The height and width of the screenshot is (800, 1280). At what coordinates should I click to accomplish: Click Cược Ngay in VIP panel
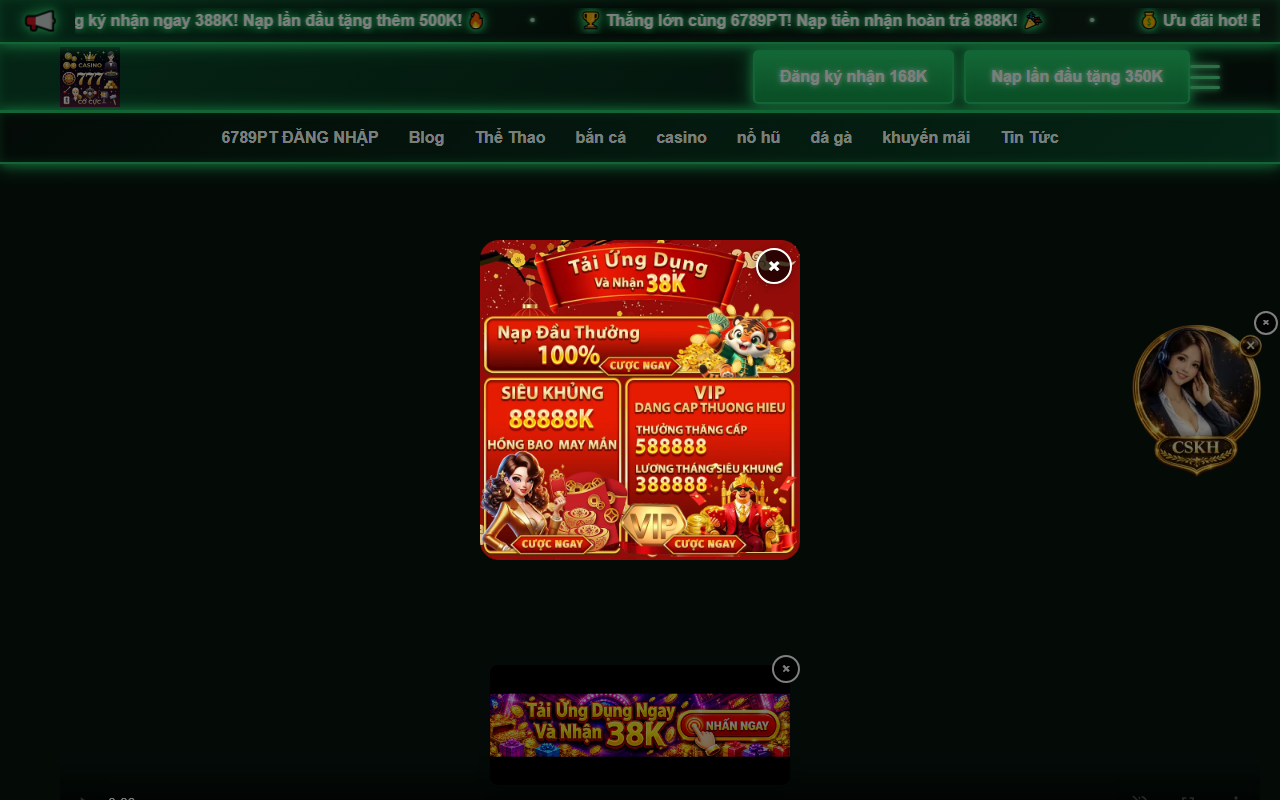[x=705, y=544]
